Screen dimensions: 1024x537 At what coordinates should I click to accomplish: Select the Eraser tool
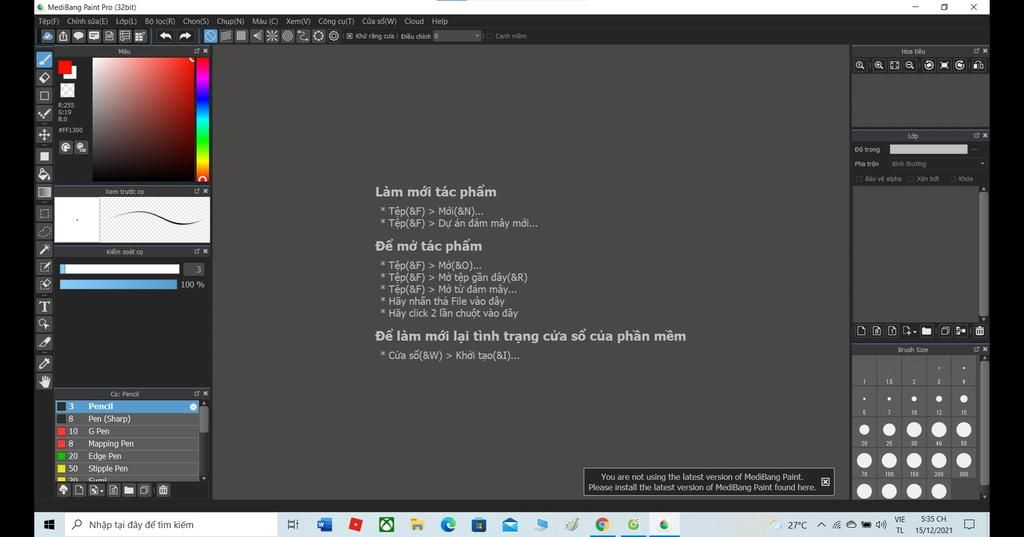point(44,78)
